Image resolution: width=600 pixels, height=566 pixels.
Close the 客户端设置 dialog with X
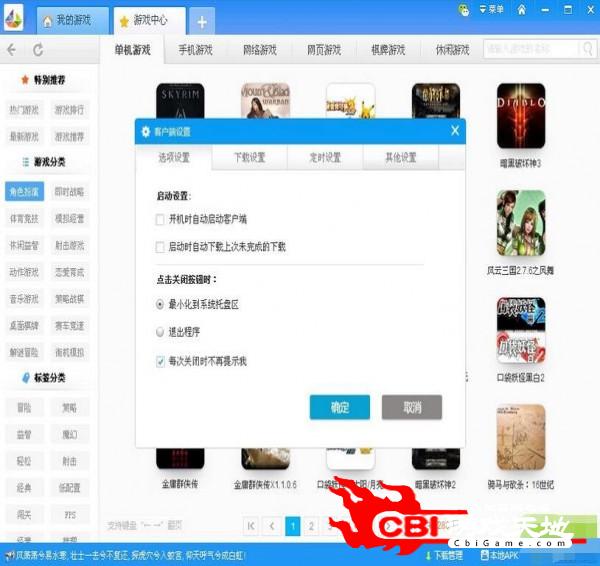point(455,131)
